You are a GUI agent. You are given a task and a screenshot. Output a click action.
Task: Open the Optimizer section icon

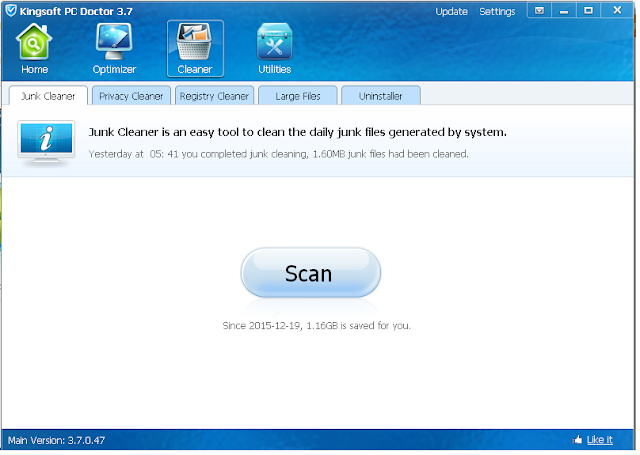pyautogui.click(x=114, y=47)
